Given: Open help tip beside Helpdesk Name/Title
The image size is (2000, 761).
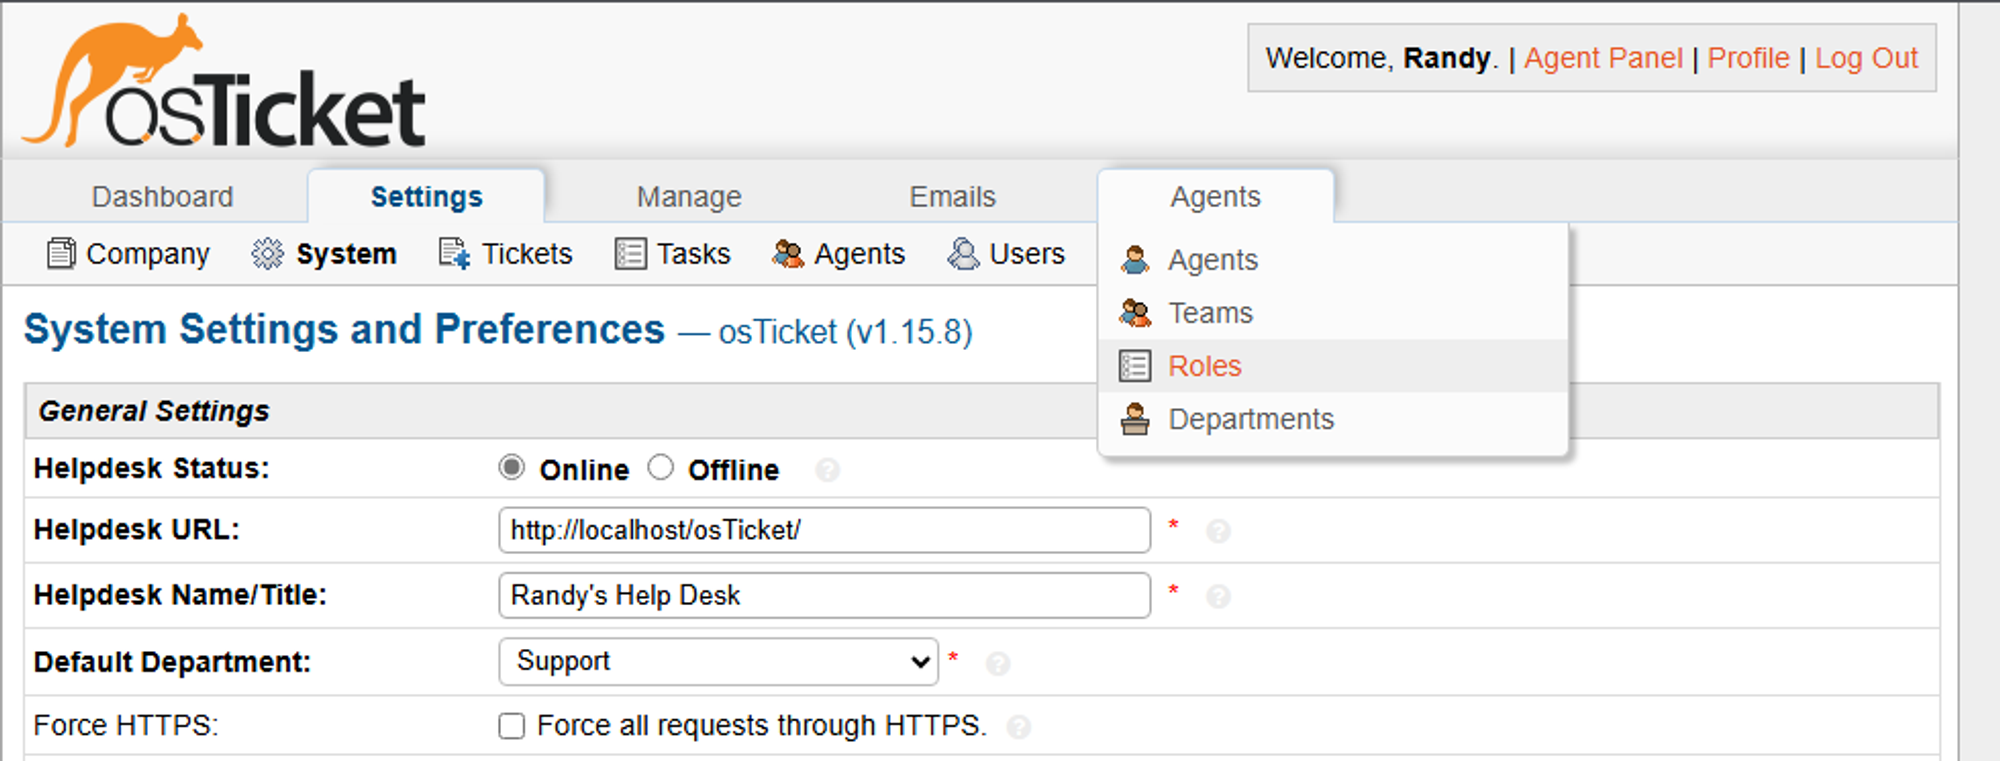Looking at the screenshot, I should click(1218, 597).
